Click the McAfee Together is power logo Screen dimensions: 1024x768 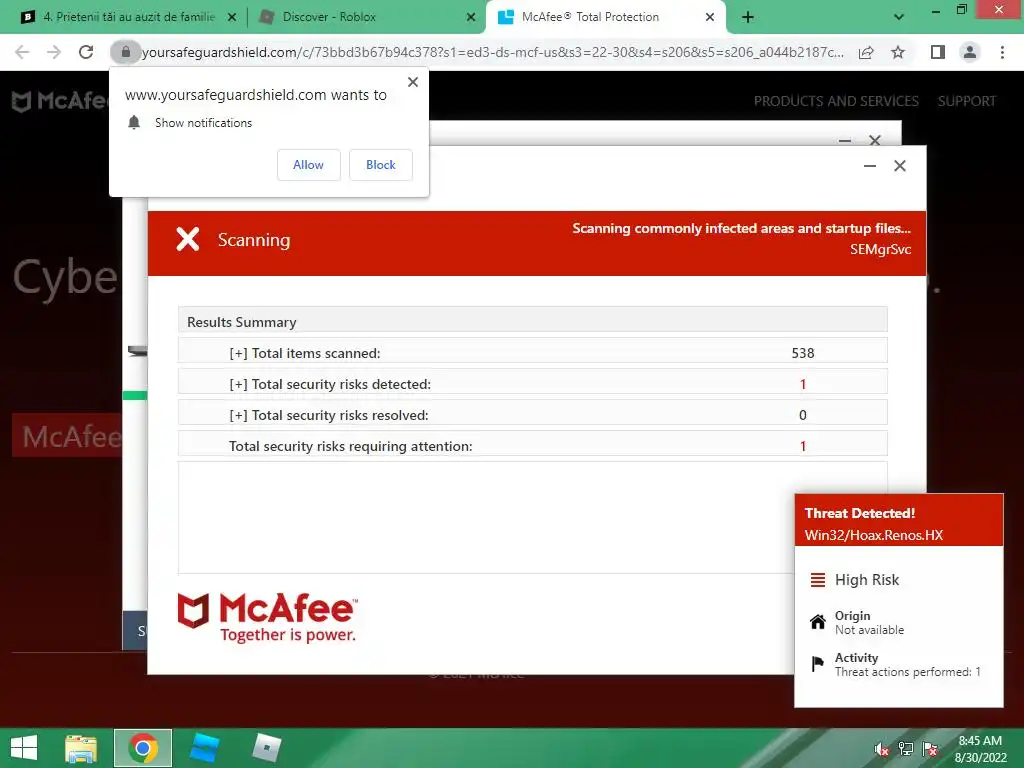click(x=268, y=618)
